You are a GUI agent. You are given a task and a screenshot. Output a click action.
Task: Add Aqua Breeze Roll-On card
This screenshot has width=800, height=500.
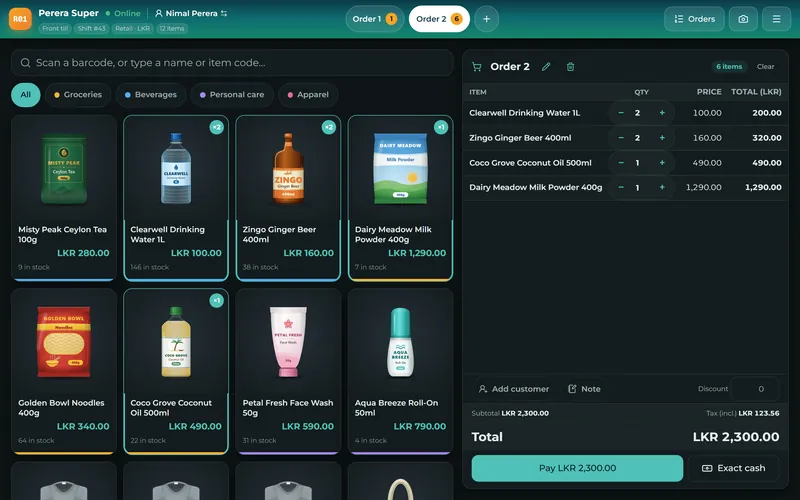[401, 371]
